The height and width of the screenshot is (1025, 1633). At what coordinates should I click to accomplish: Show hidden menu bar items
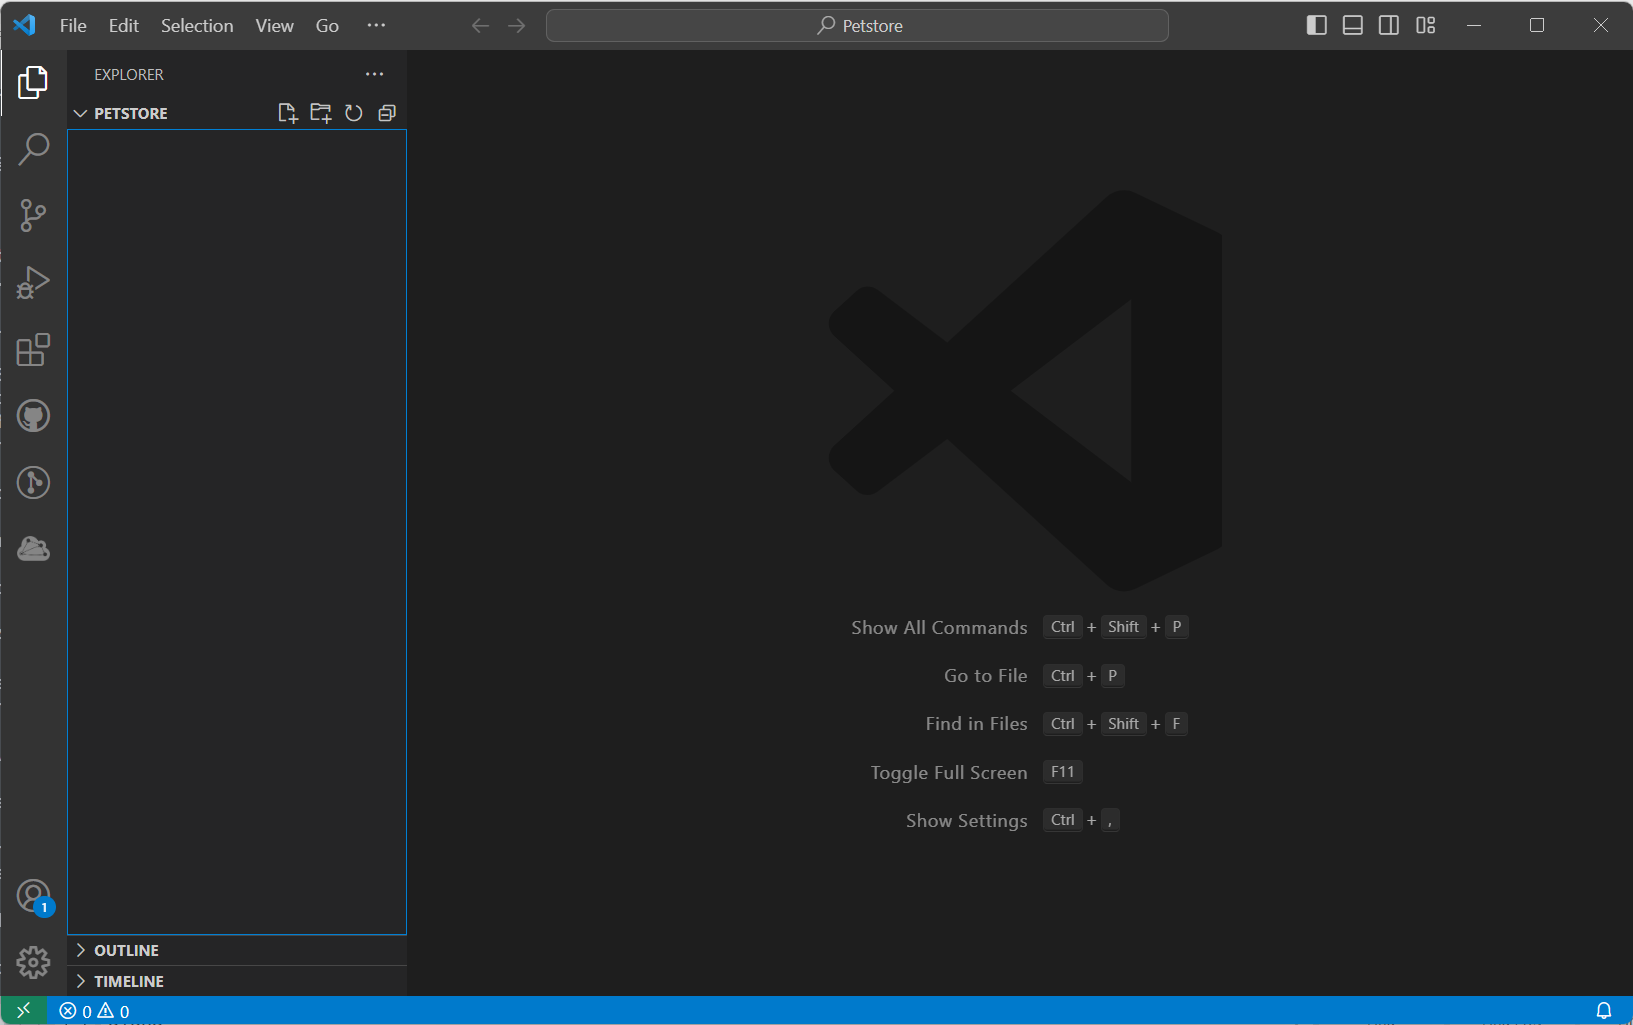click(376, 26)
